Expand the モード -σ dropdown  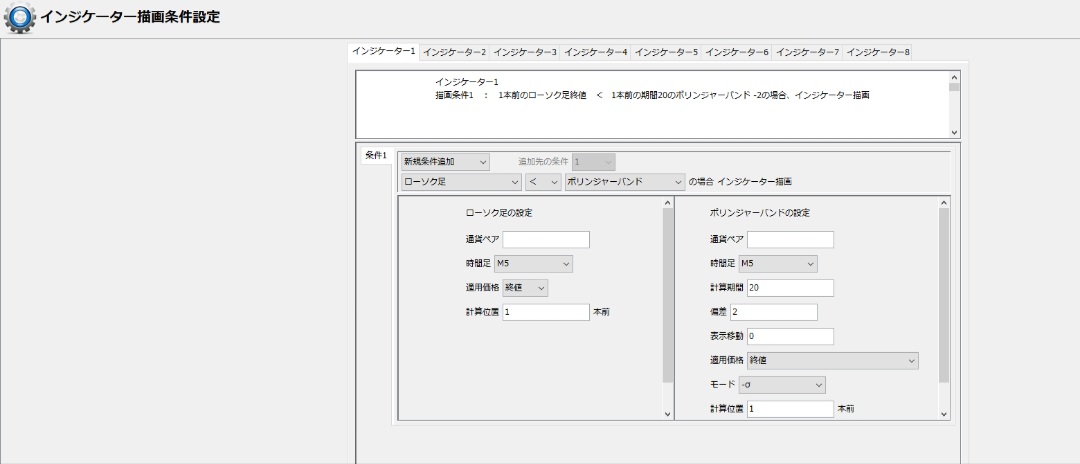[x=782, y=384]
